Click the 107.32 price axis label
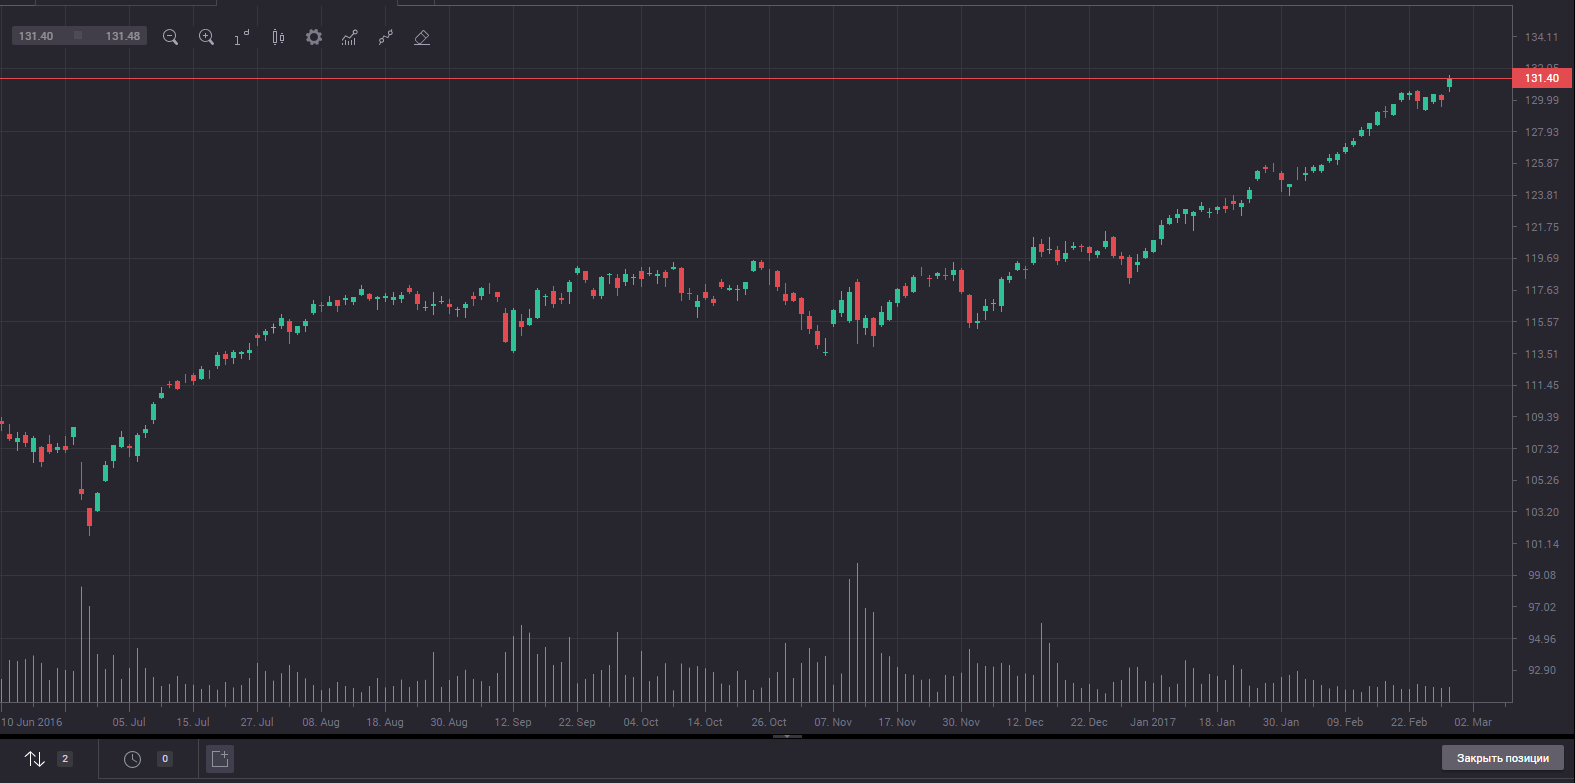 [x=1542, y=449]
